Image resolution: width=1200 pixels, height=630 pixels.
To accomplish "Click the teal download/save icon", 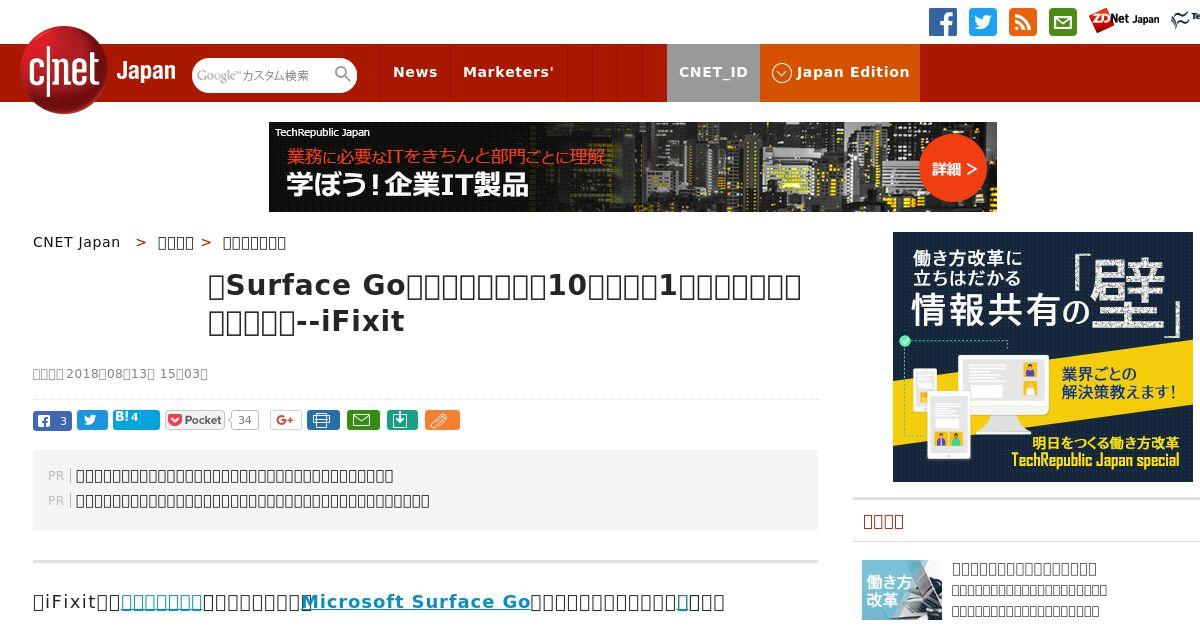I will pyautogui.click(x=401, y=420).
